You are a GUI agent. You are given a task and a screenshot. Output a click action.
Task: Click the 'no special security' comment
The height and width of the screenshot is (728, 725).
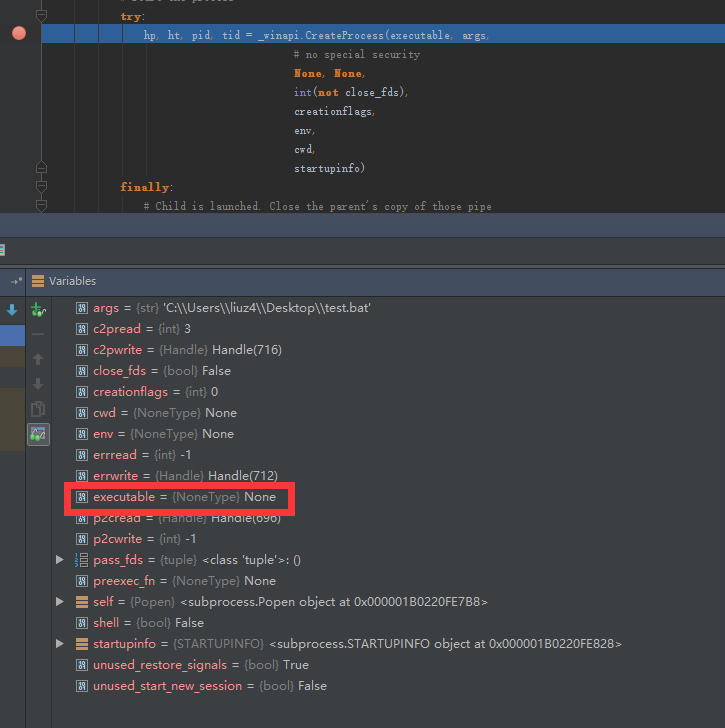(x=356, y=54)
